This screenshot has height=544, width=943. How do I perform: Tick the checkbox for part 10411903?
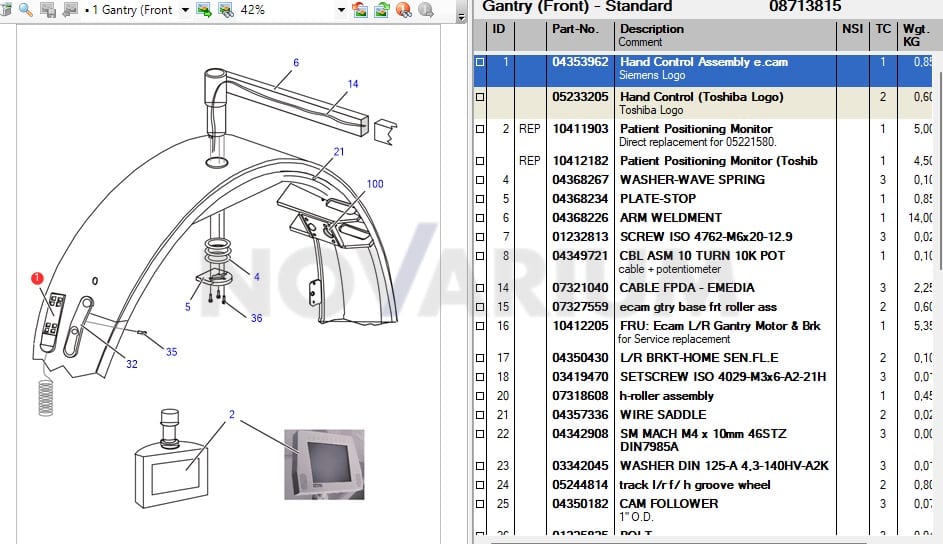click(x=480, y=129)
